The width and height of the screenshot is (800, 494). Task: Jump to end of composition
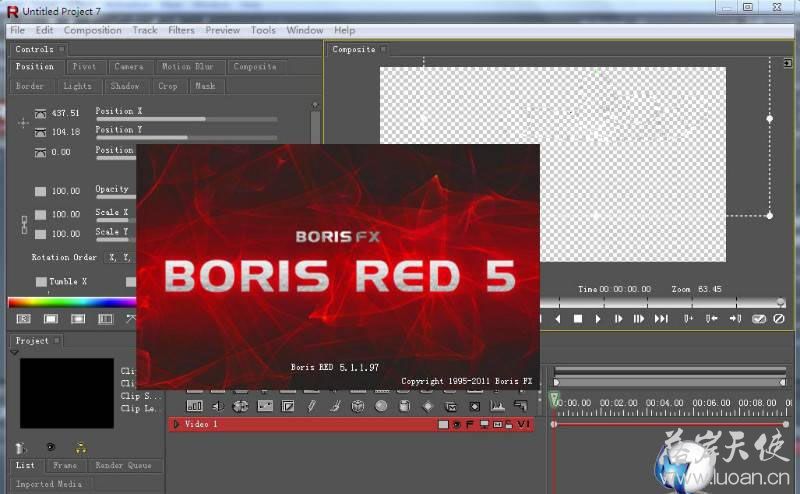tap(661, 319)
